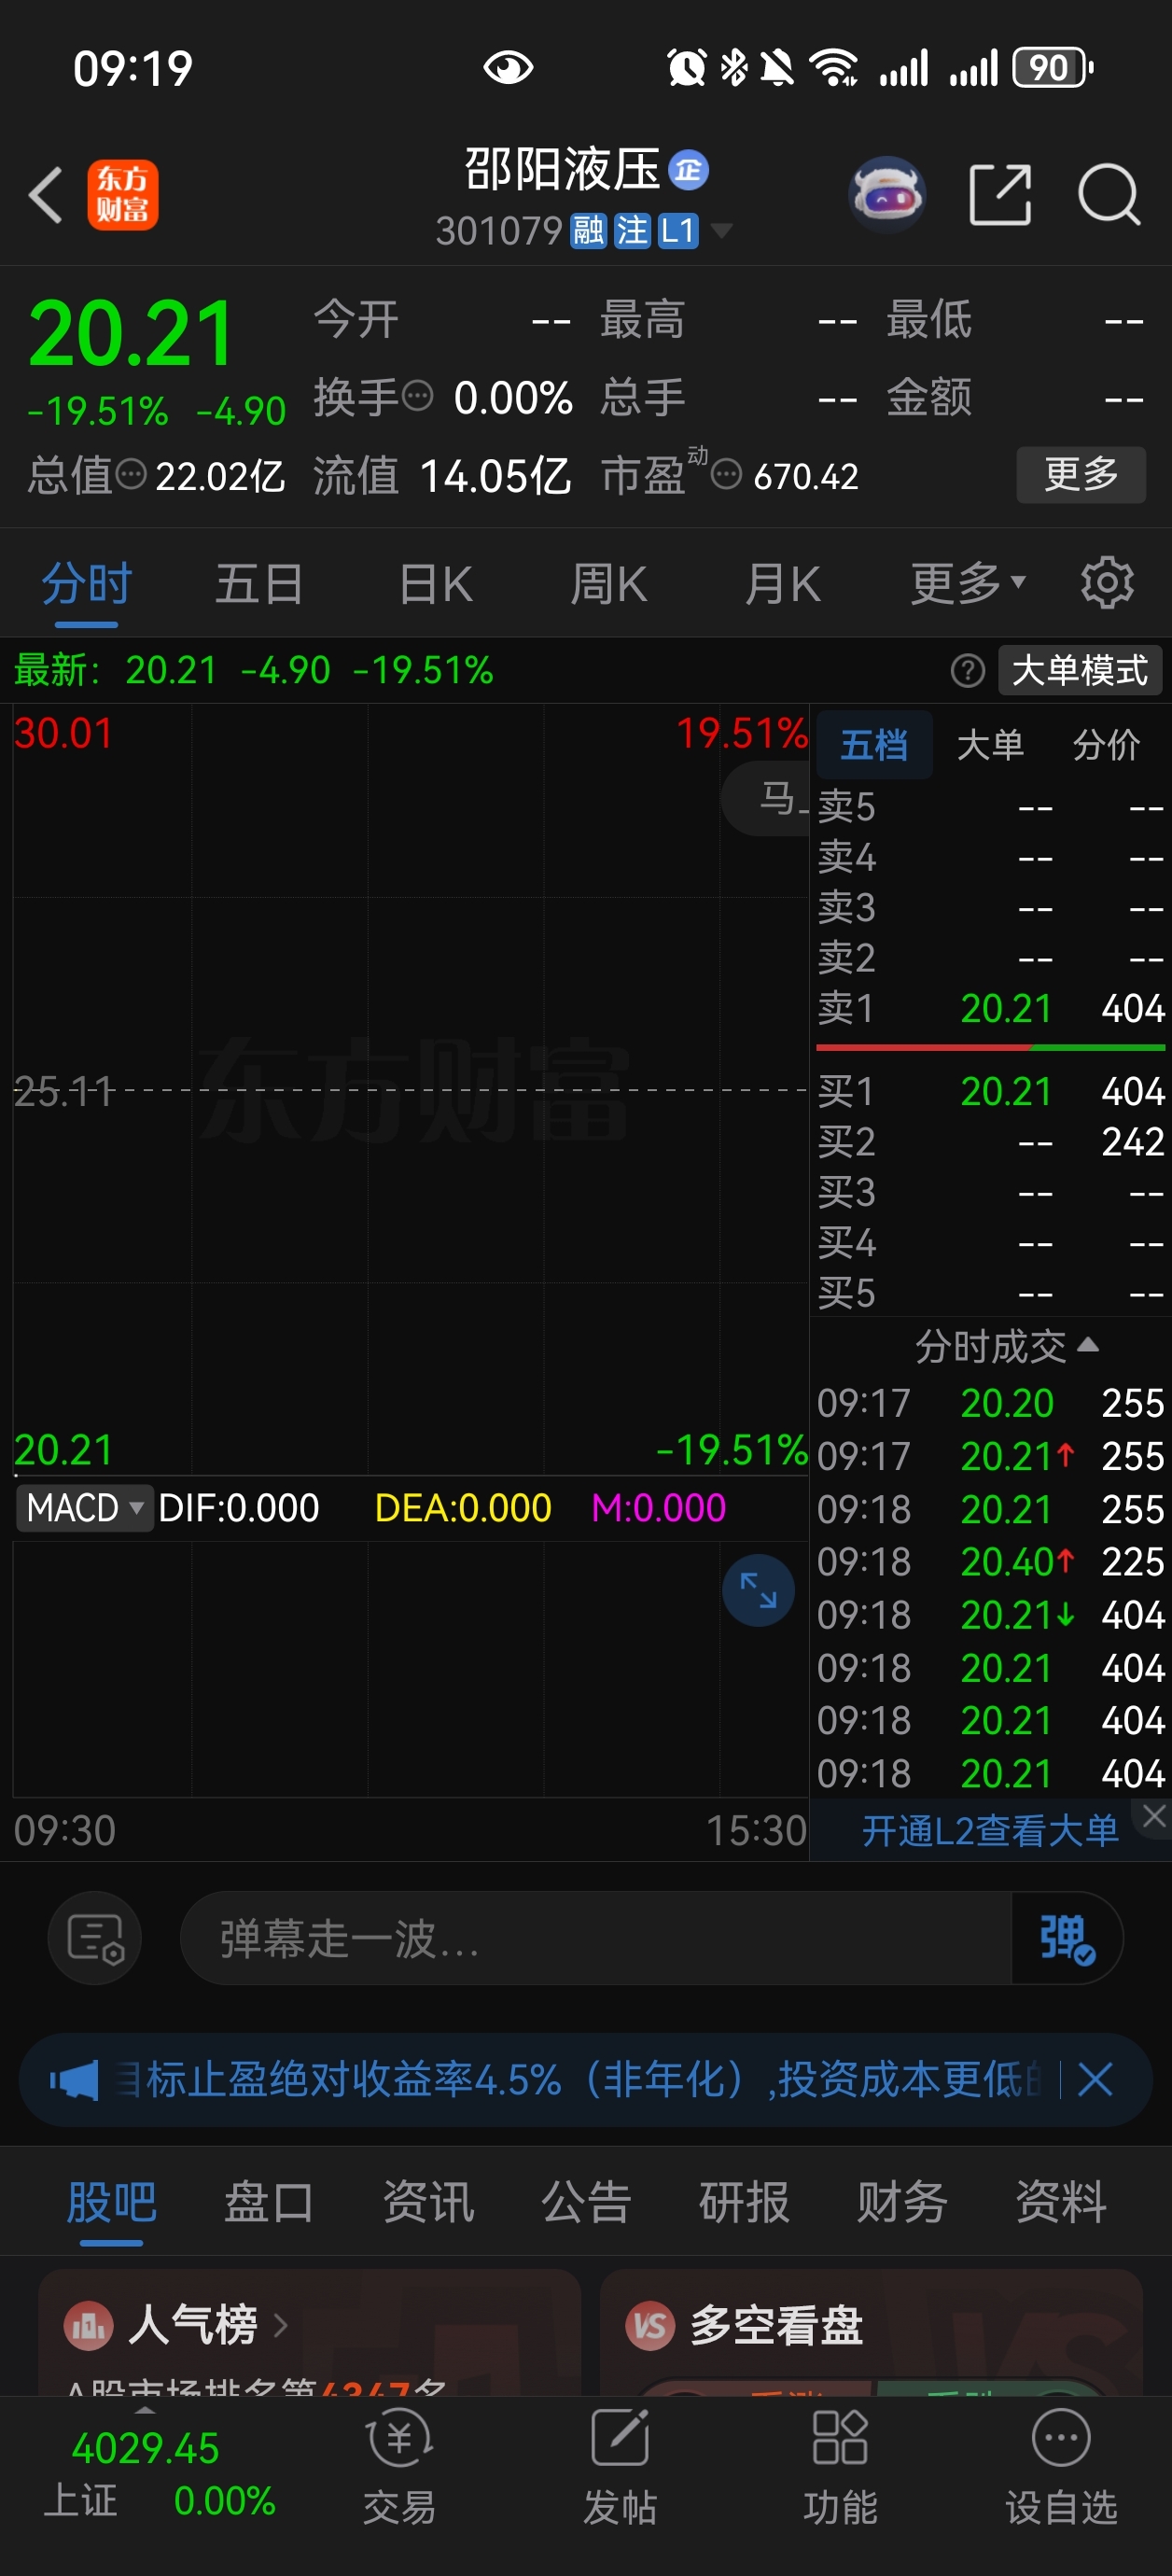Open chart settings gear icon

(1107, 583)
